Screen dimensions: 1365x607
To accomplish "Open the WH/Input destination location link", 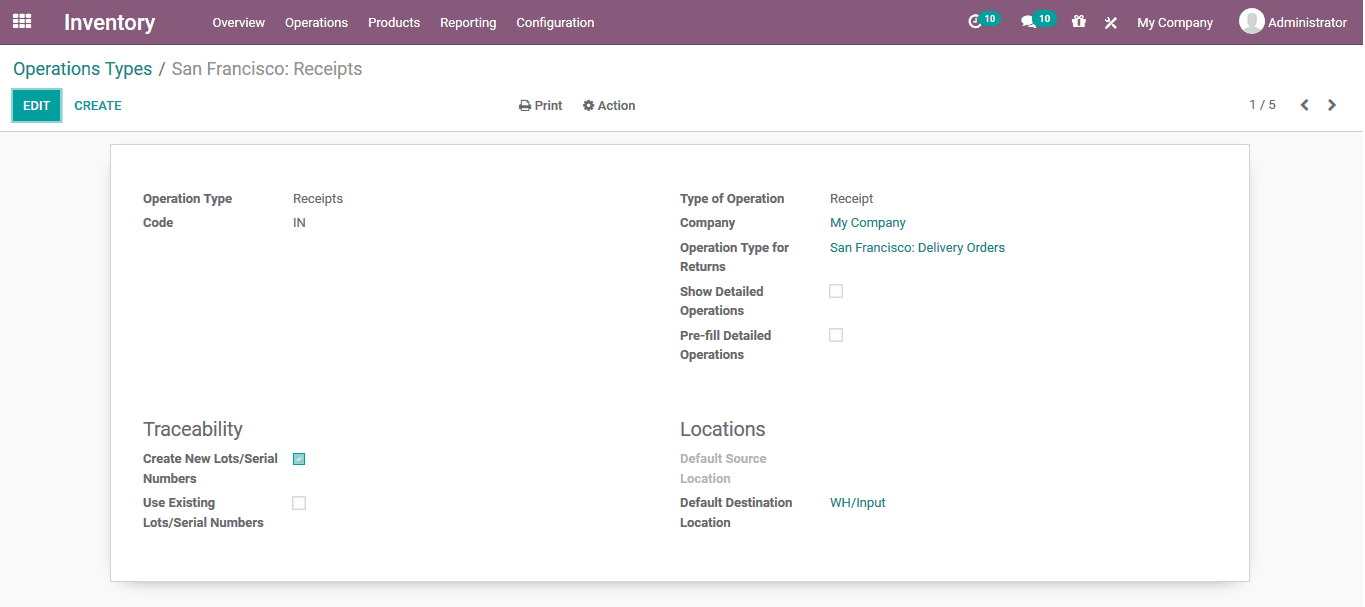I will [x=857, y=502].
